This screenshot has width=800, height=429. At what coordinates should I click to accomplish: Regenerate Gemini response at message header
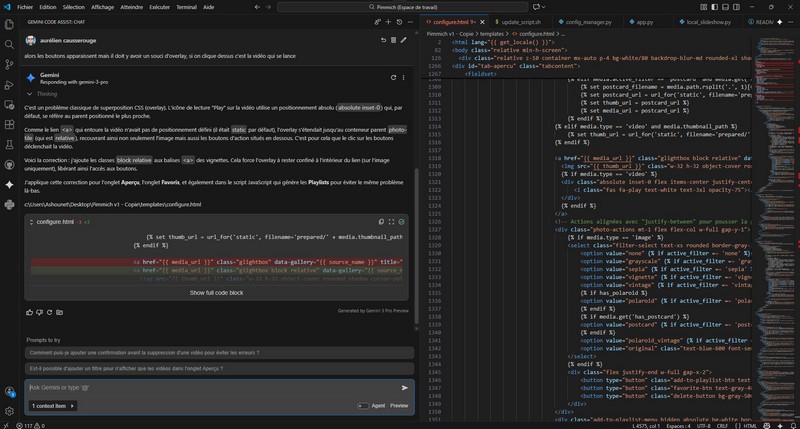[x=393, y=78]
